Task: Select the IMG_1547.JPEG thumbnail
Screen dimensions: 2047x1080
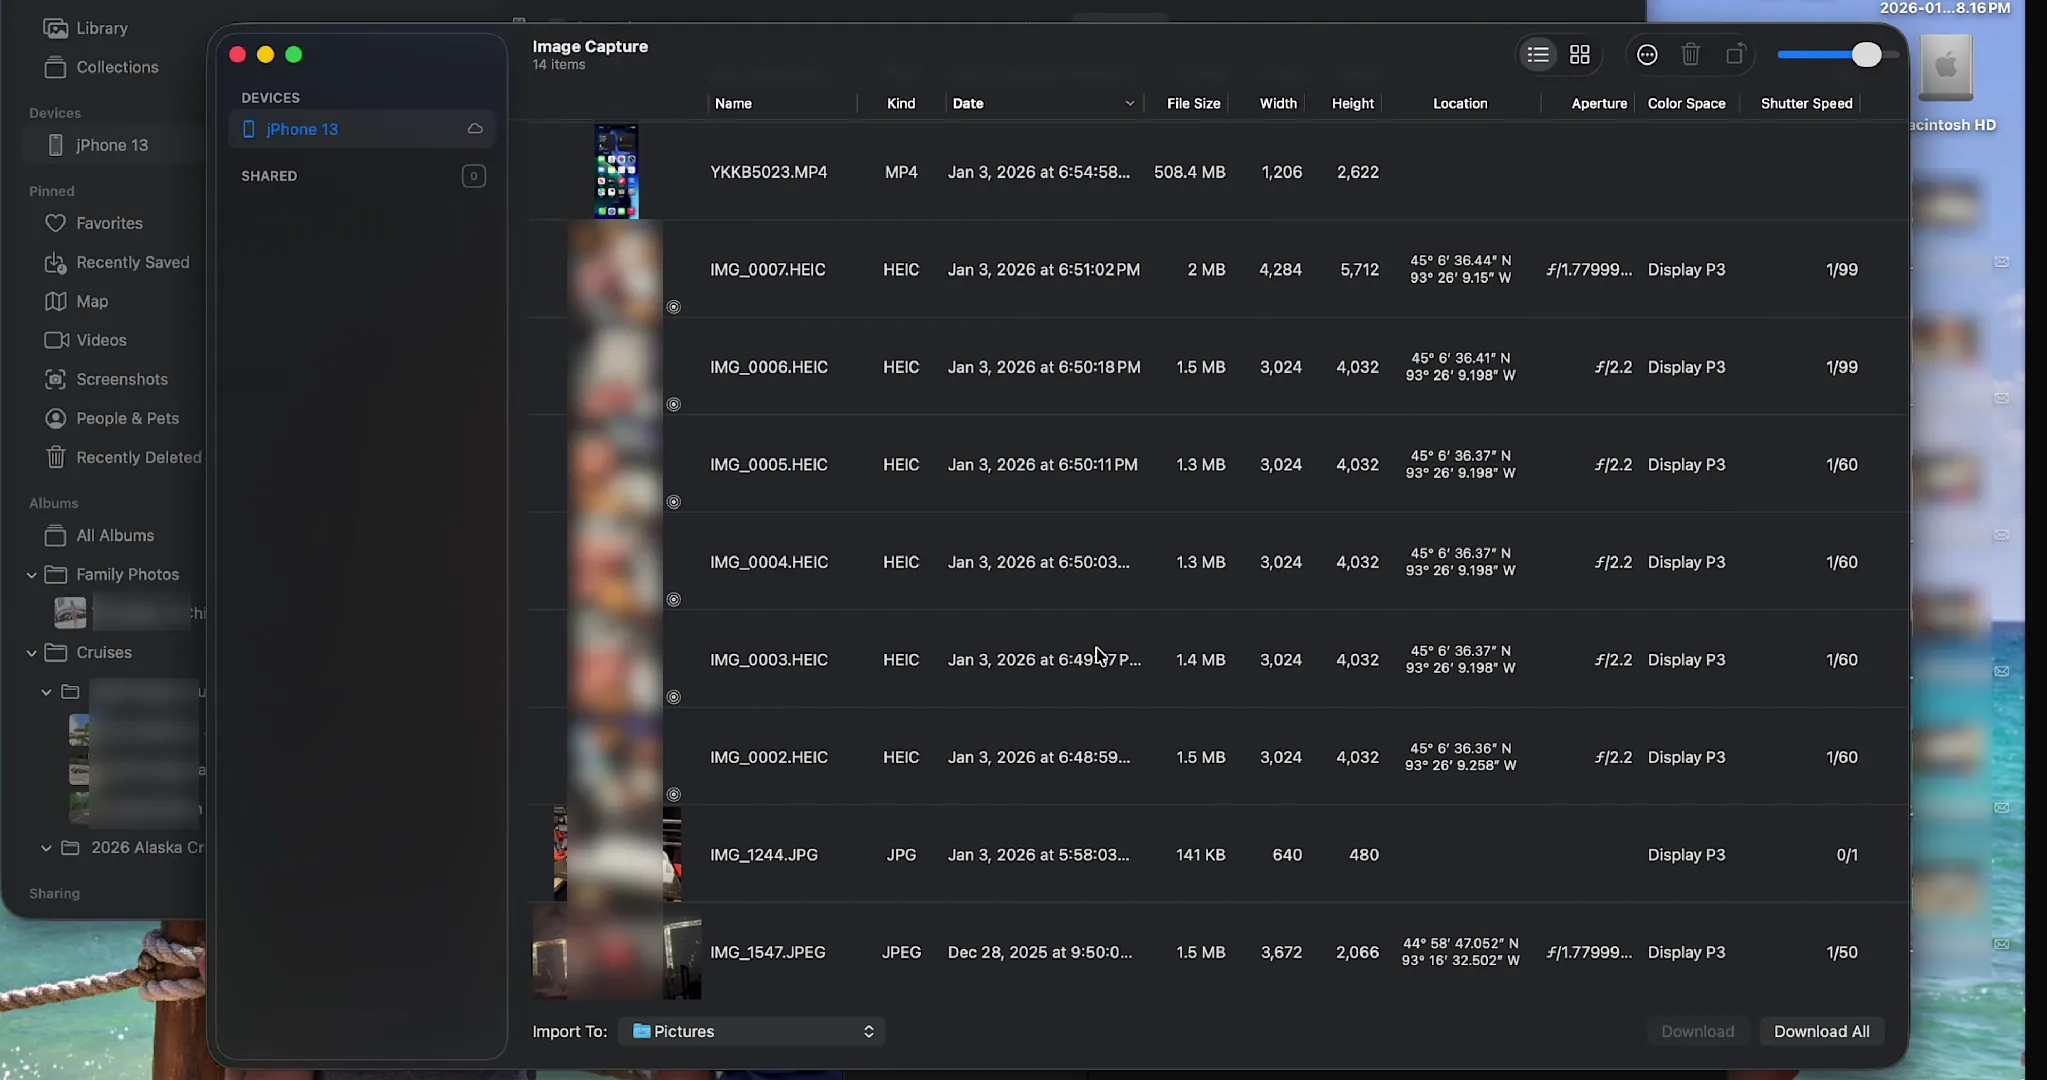Action: (x=616, y=952)
